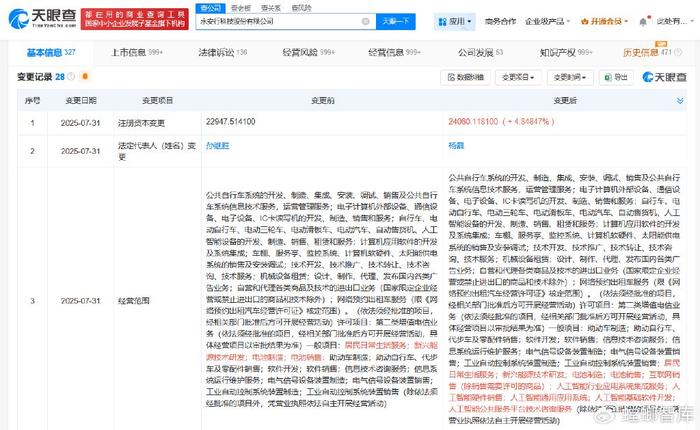Open the 开通会员 dropdown
The width and height of the screenshot is (700, 430).
pyautogui.click(x=604, y=21)
